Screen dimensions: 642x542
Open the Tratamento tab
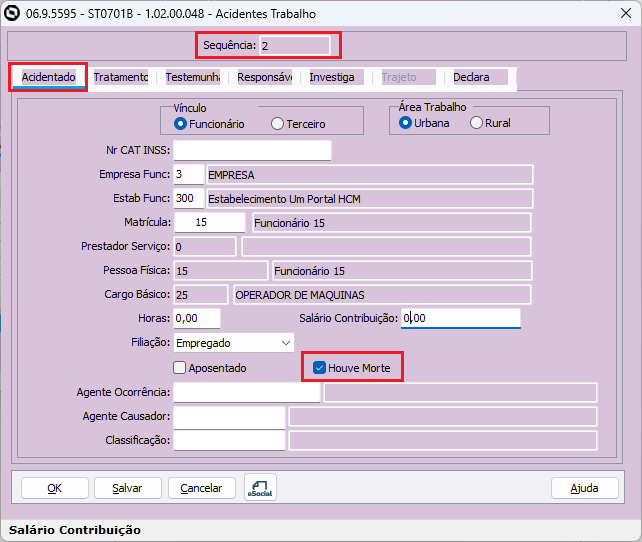click(x=121, y=77)
